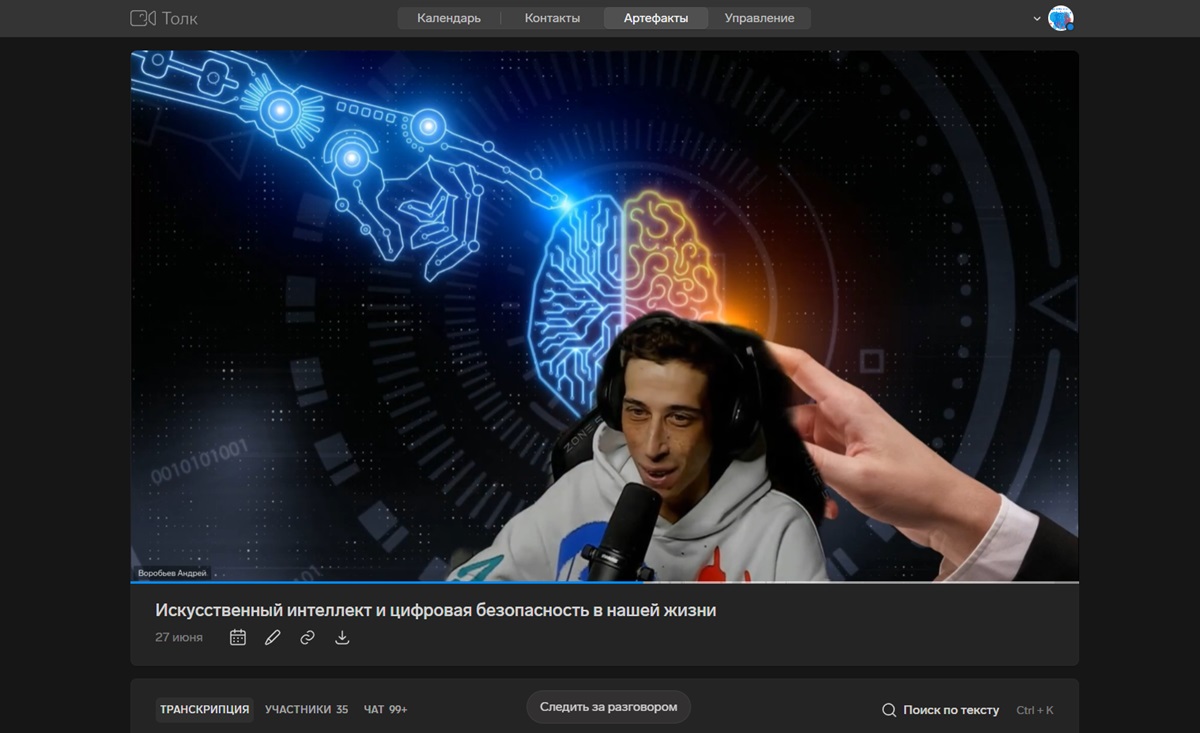
Task: Open the Чат 99+ tab
Action: 385,709
